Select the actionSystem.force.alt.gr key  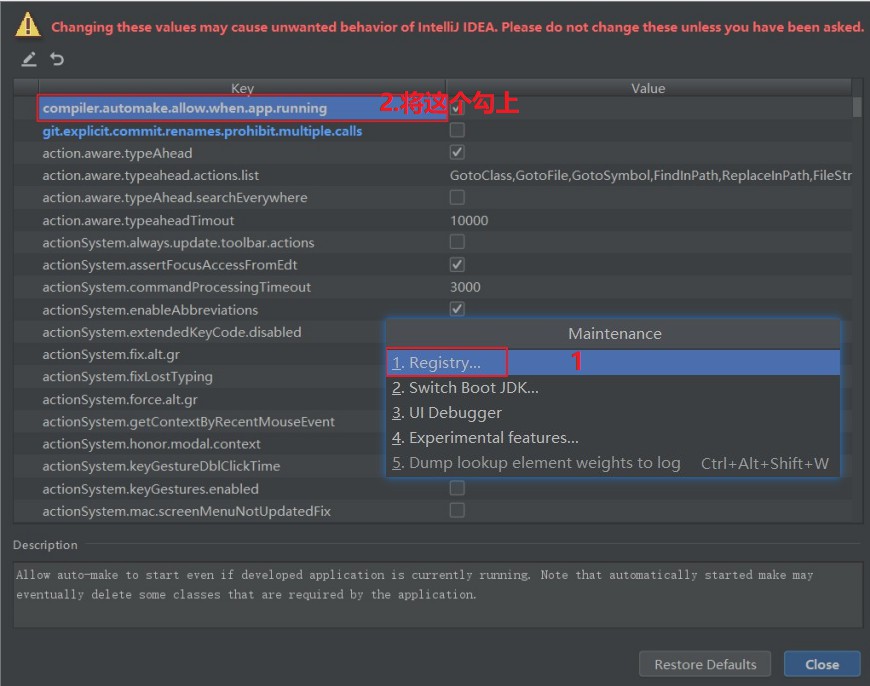(x=120, y=400)
